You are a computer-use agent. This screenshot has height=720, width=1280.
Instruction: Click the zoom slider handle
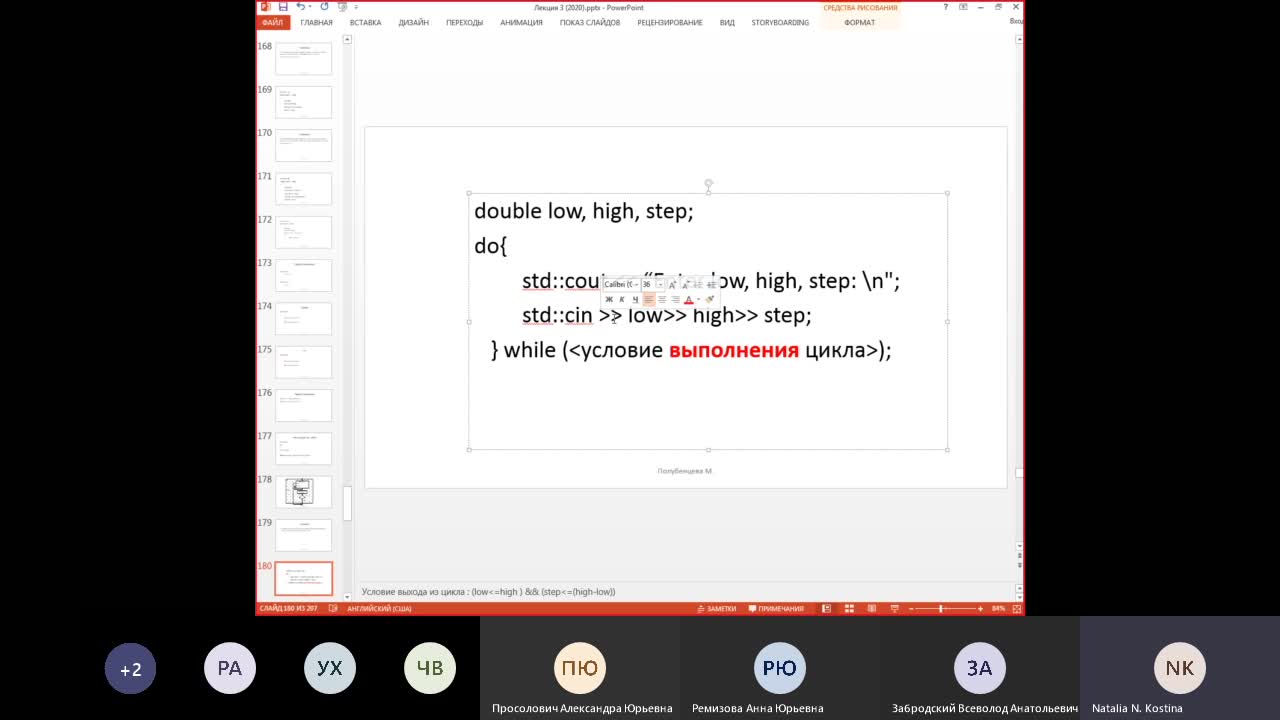pos(941,608)
